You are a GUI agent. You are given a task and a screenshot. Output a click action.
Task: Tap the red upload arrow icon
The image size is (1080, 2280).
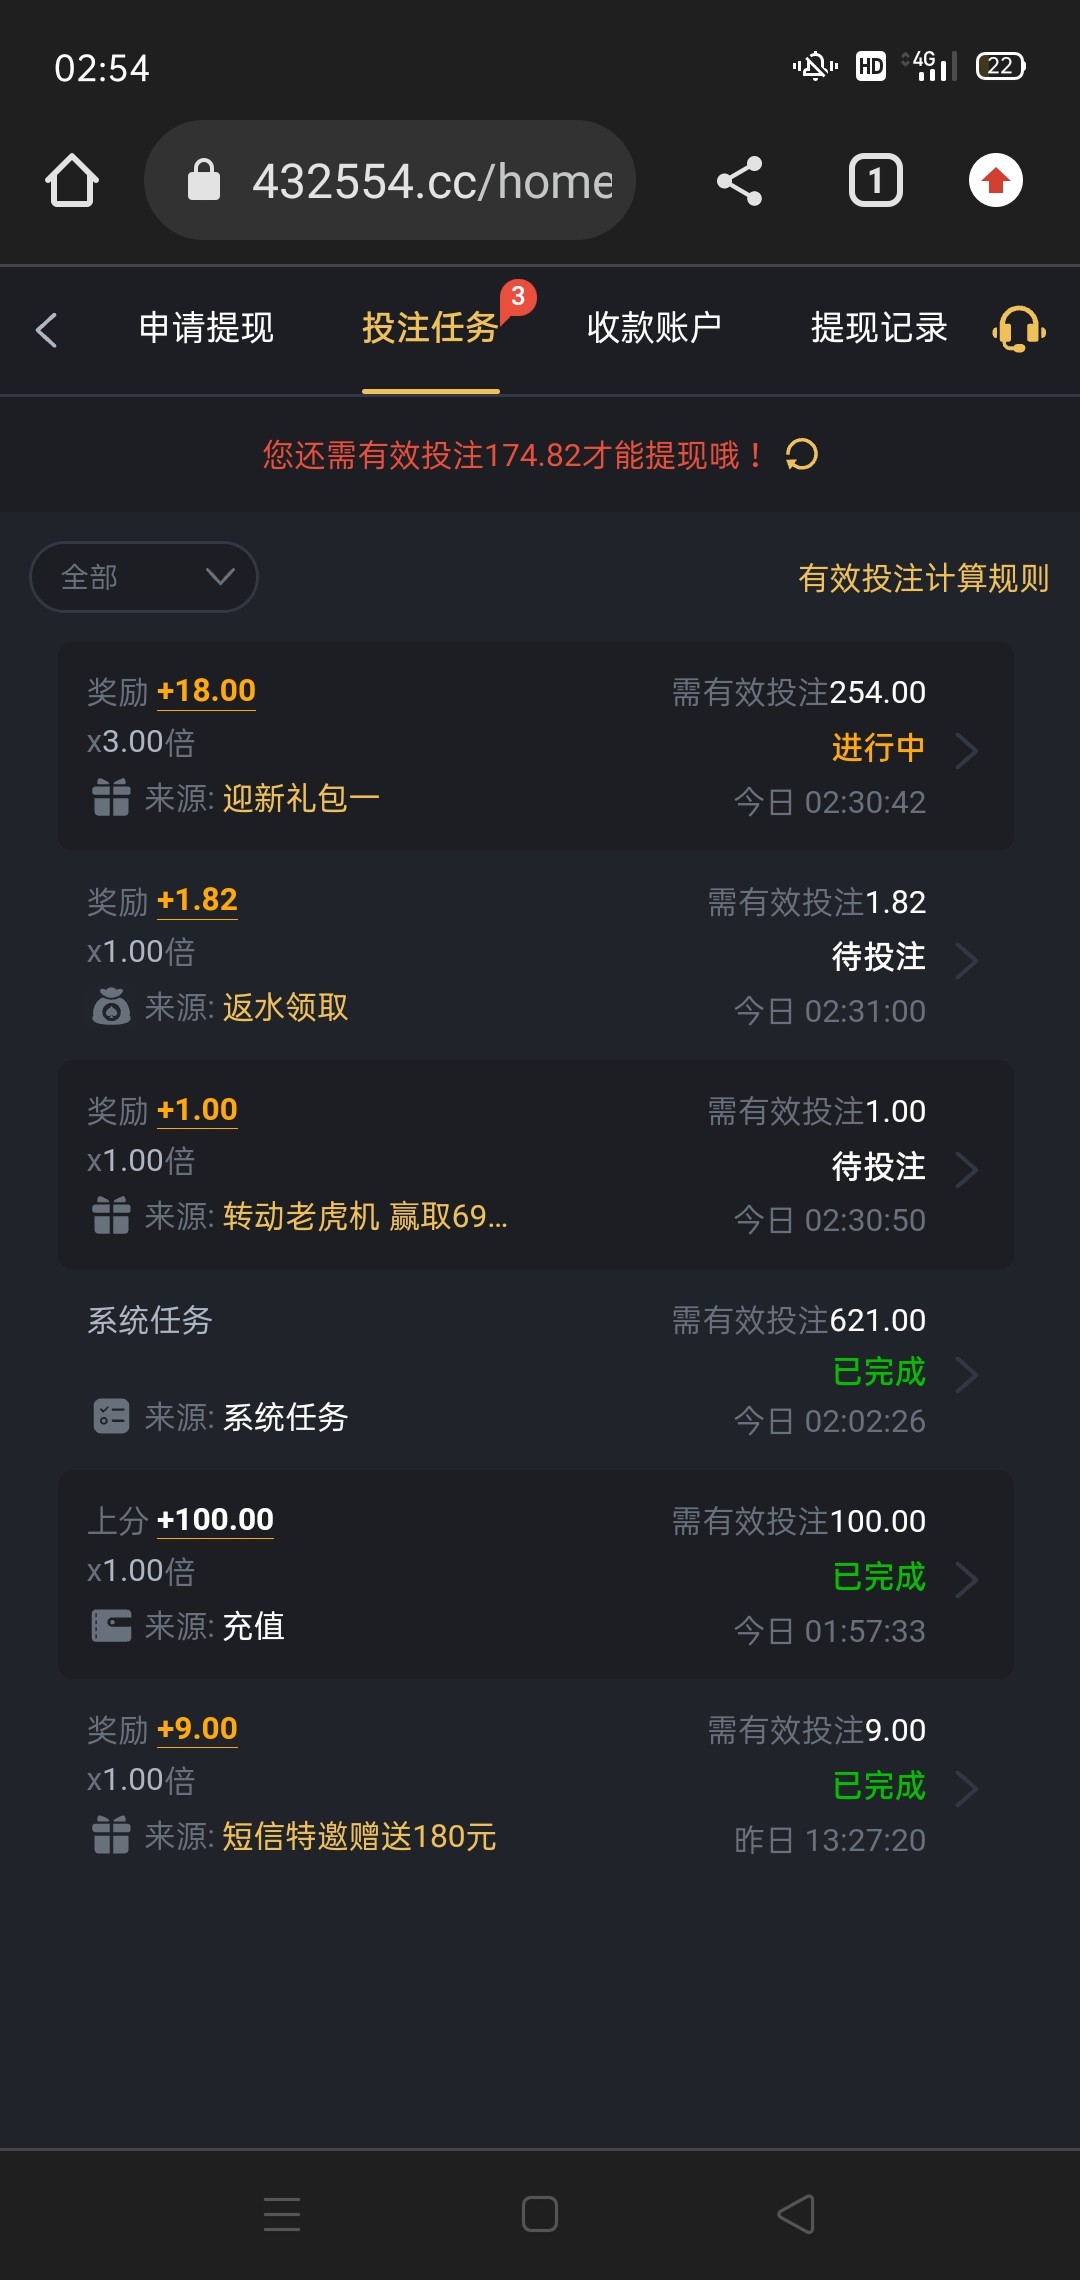996,181
